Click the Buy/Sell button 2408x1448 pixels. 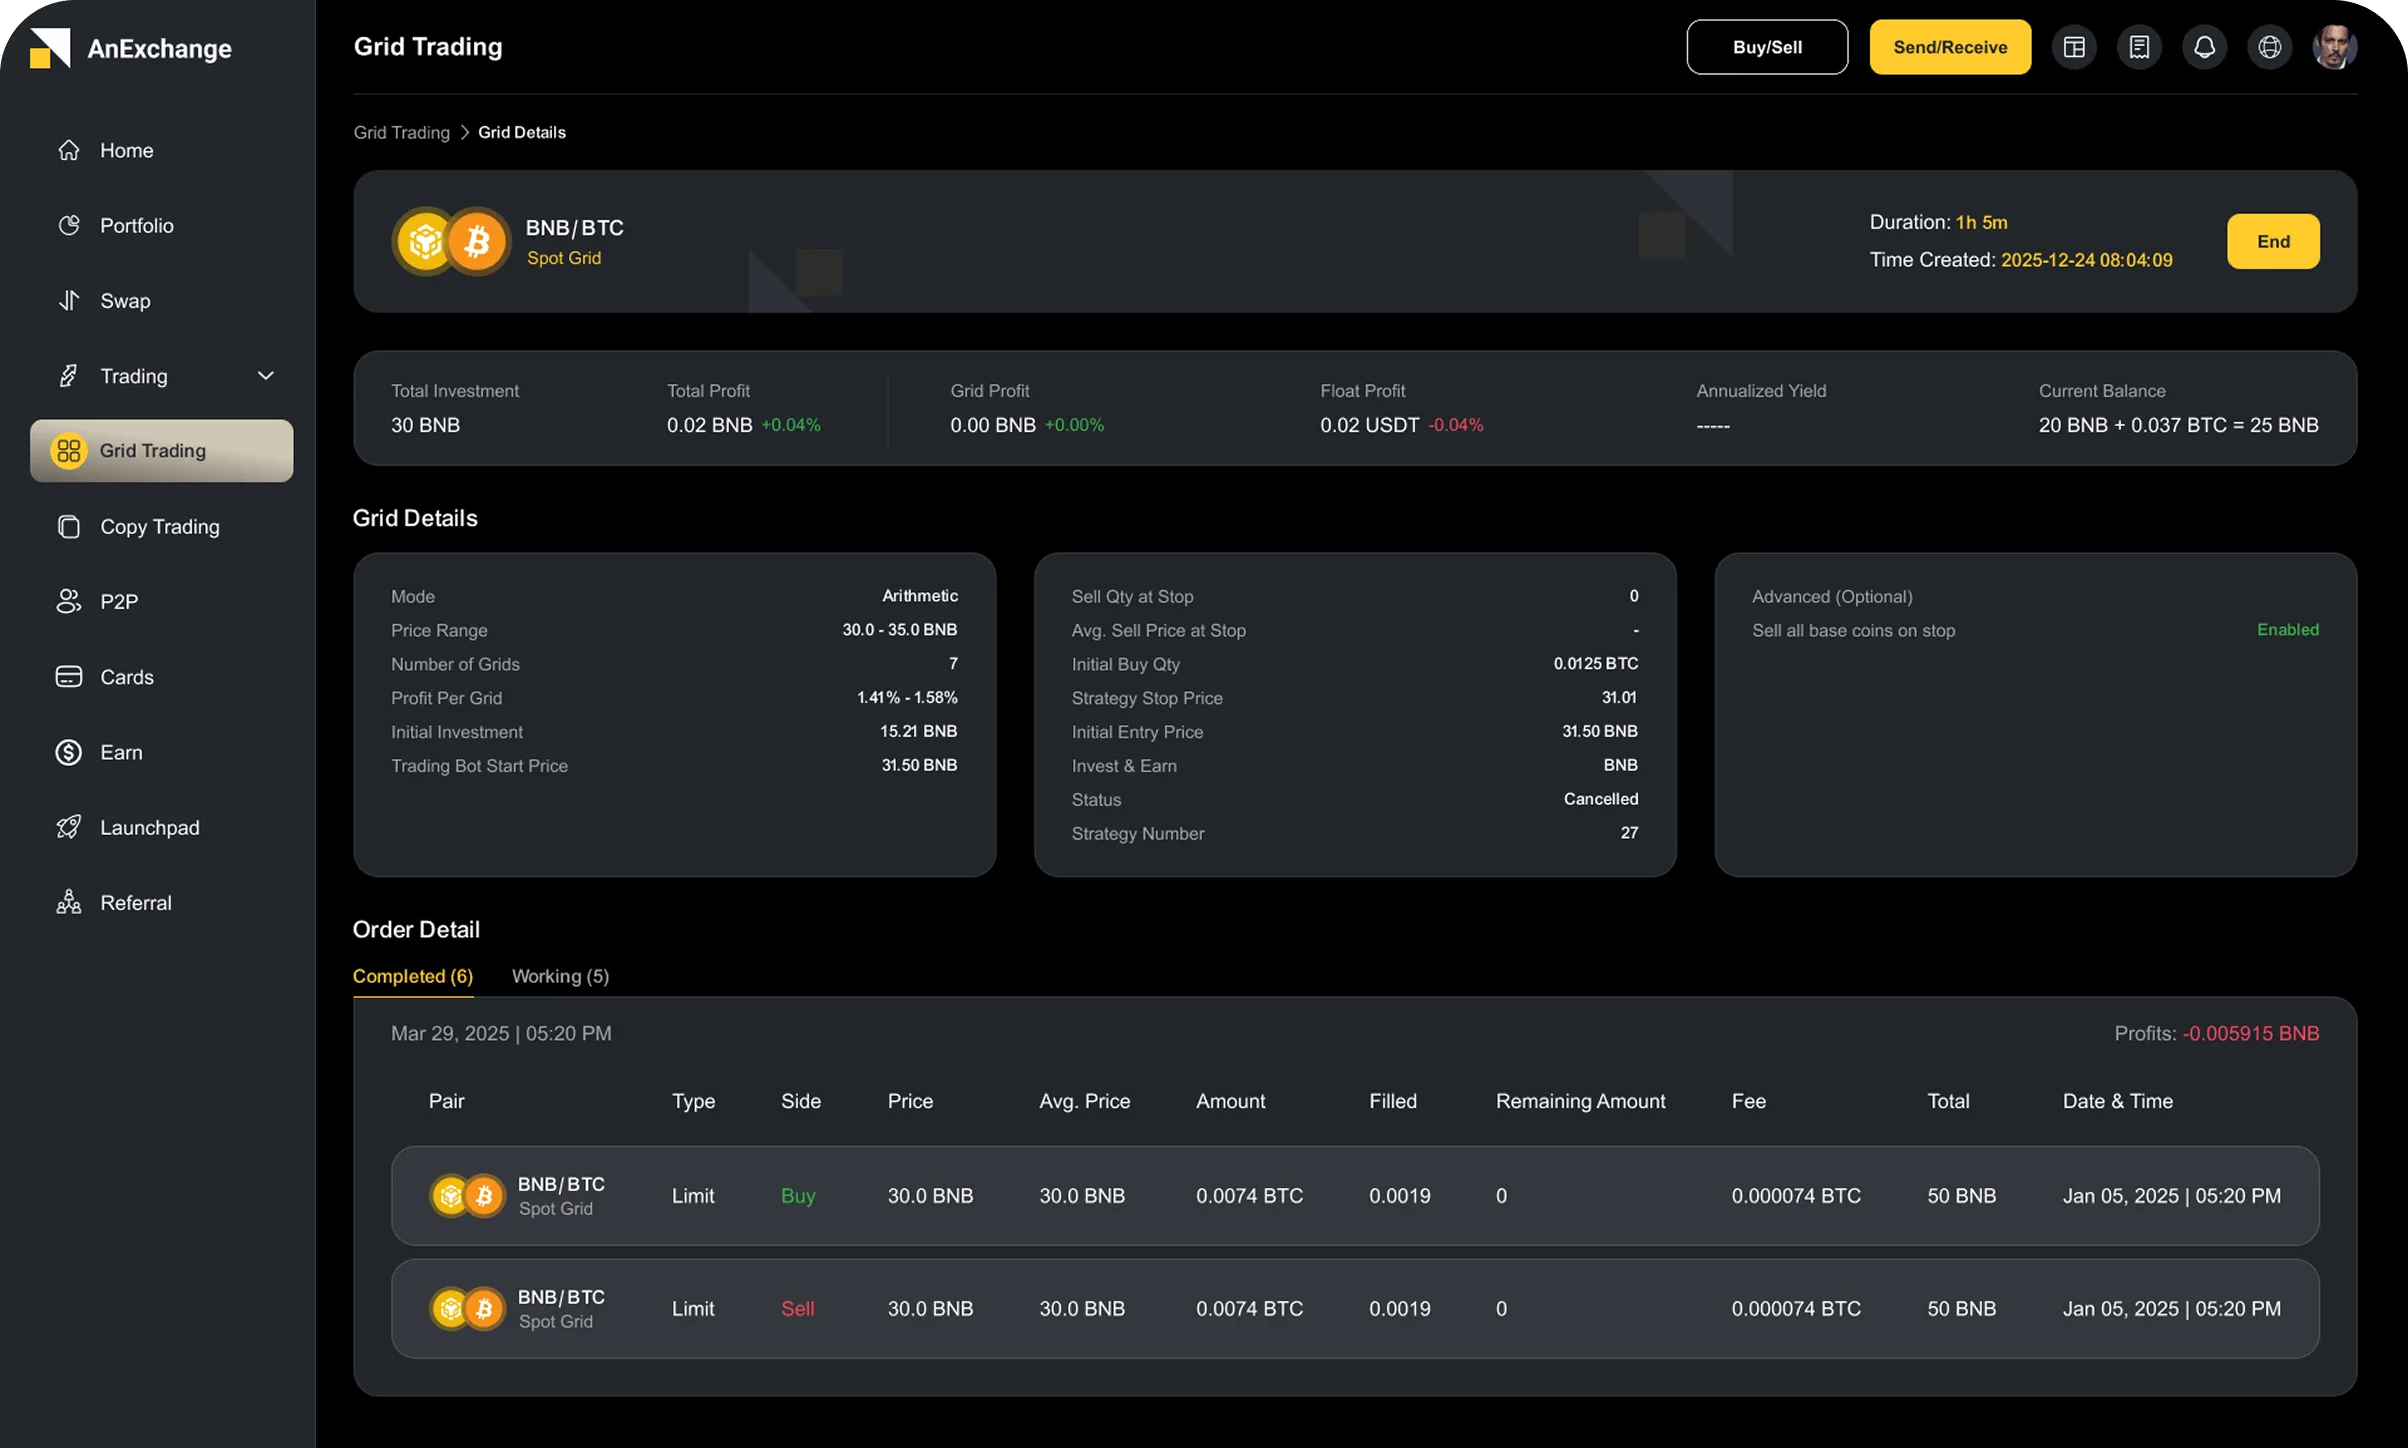(x=1766, y=46)
